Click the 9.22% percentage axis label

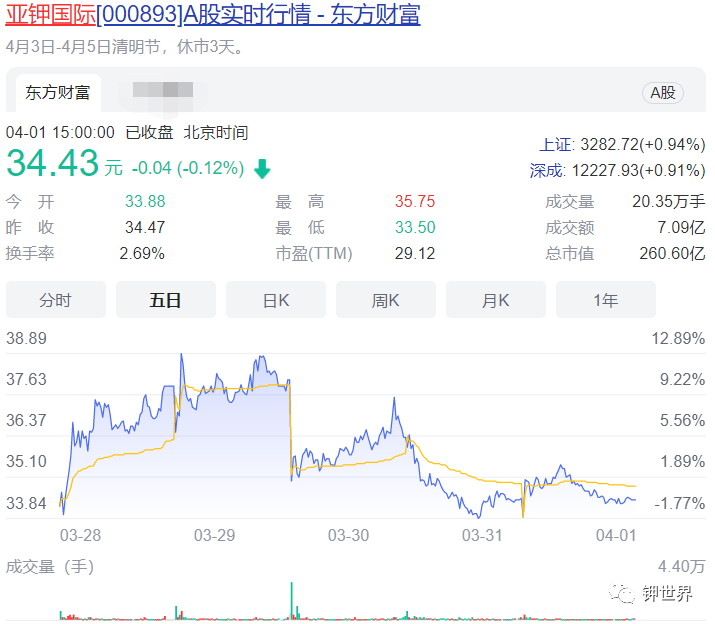[683, 379]
